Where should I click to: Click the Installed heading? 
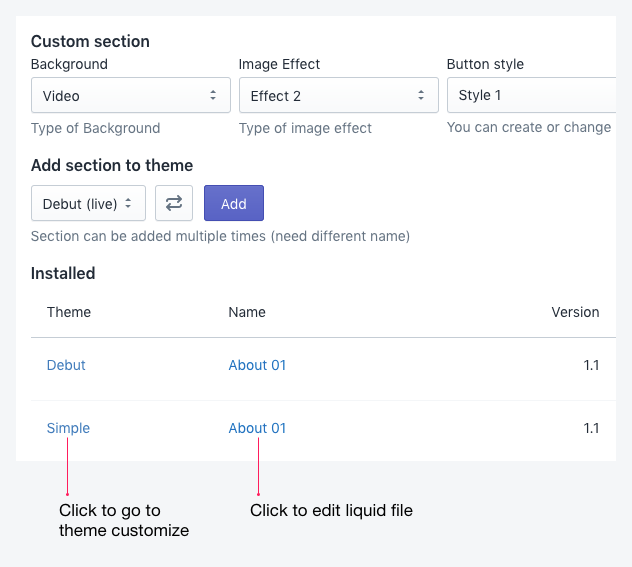coord(63,273)
